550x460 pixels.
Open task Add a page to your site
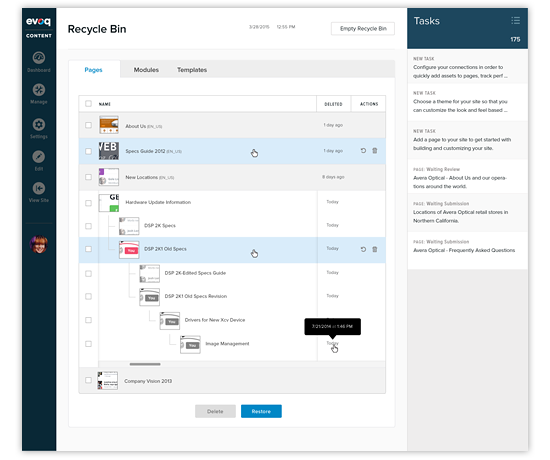tap(468, 140)
